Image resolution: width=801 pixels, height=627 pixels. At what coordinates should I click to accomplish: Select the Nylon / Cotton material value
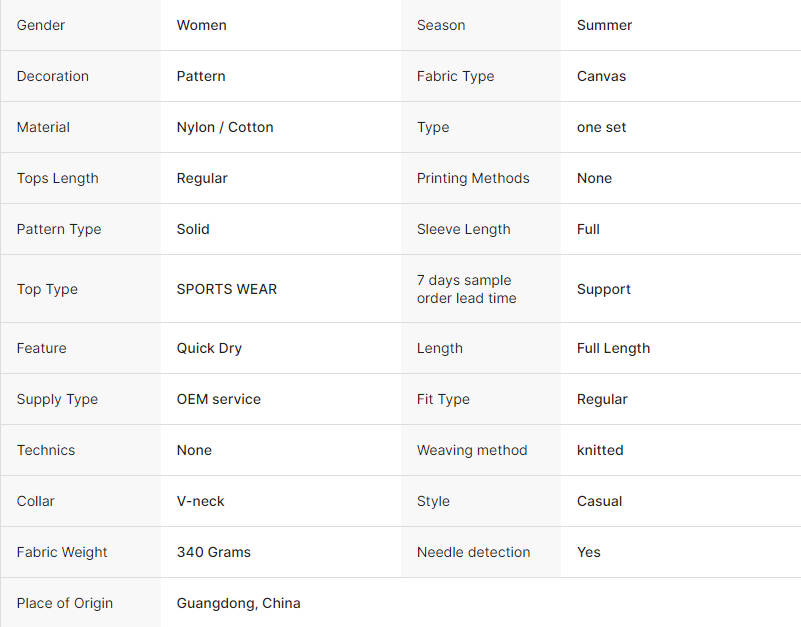click(225, 127)
